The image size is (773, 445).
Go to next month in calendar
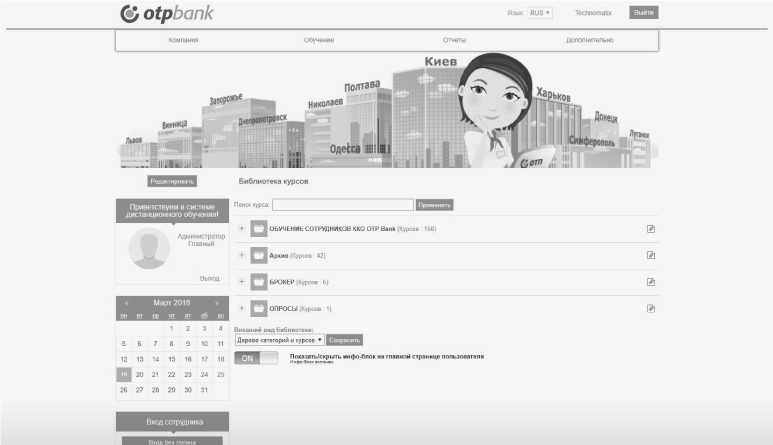[216, 303]
